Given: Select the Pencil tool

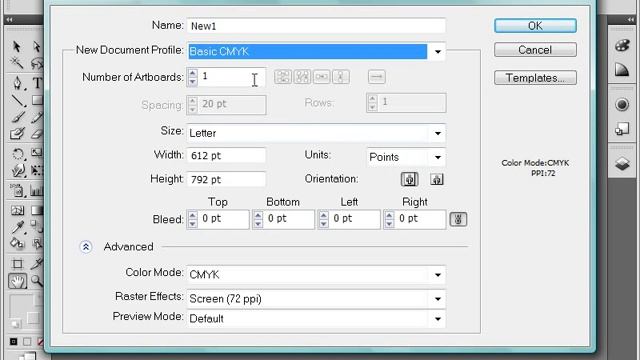Looking at the screenshot, I should click(x=37, y=117).
